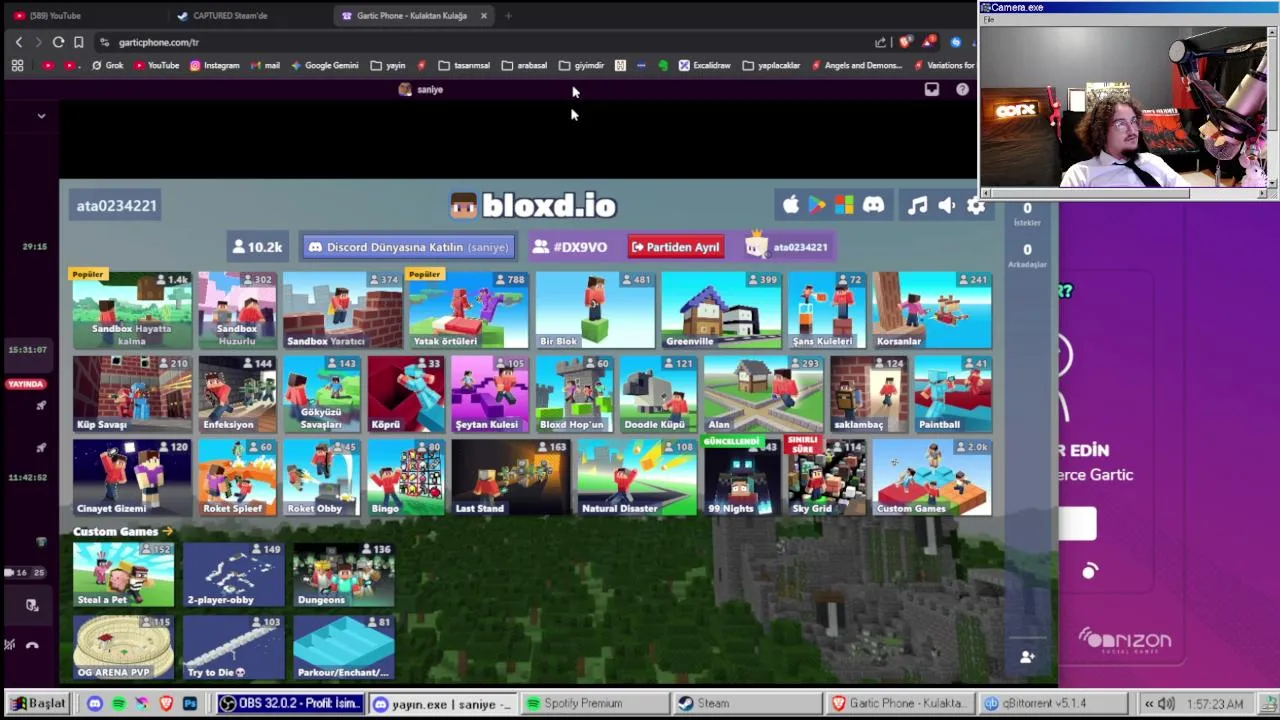Open a new browser tab
The height and width of the screenshot is (720, 1280).
click(508, 15)
